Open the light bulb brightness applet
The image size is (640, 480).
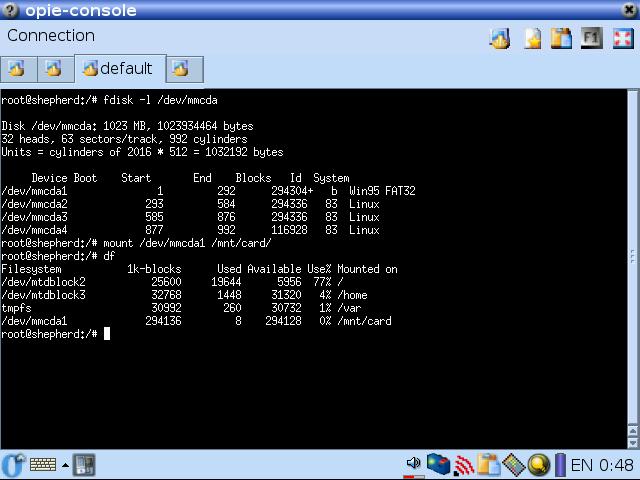click(x=539, y=464)
